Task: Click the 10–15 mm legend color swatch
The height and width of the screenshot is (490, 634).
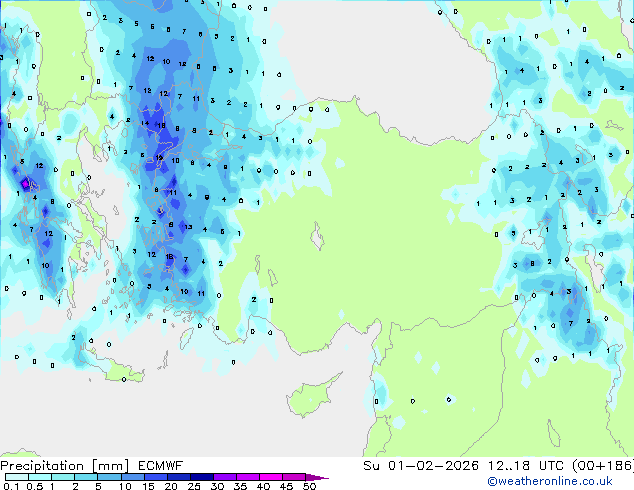Action: tap(132, 477)
